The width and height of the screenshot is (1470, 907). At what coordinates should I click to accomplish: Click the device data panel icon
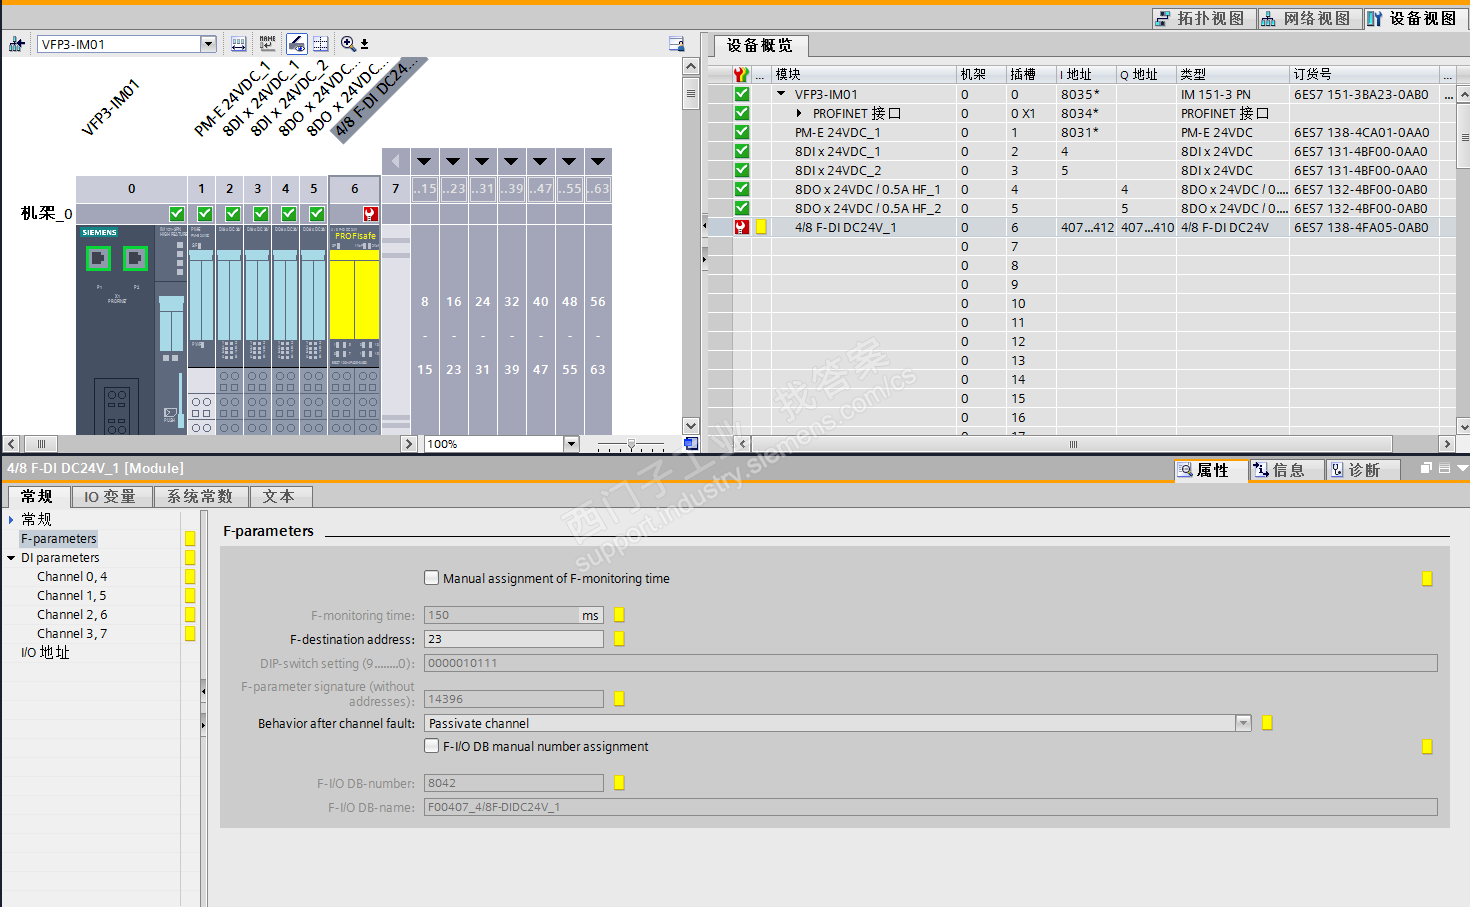pos(677,44)
